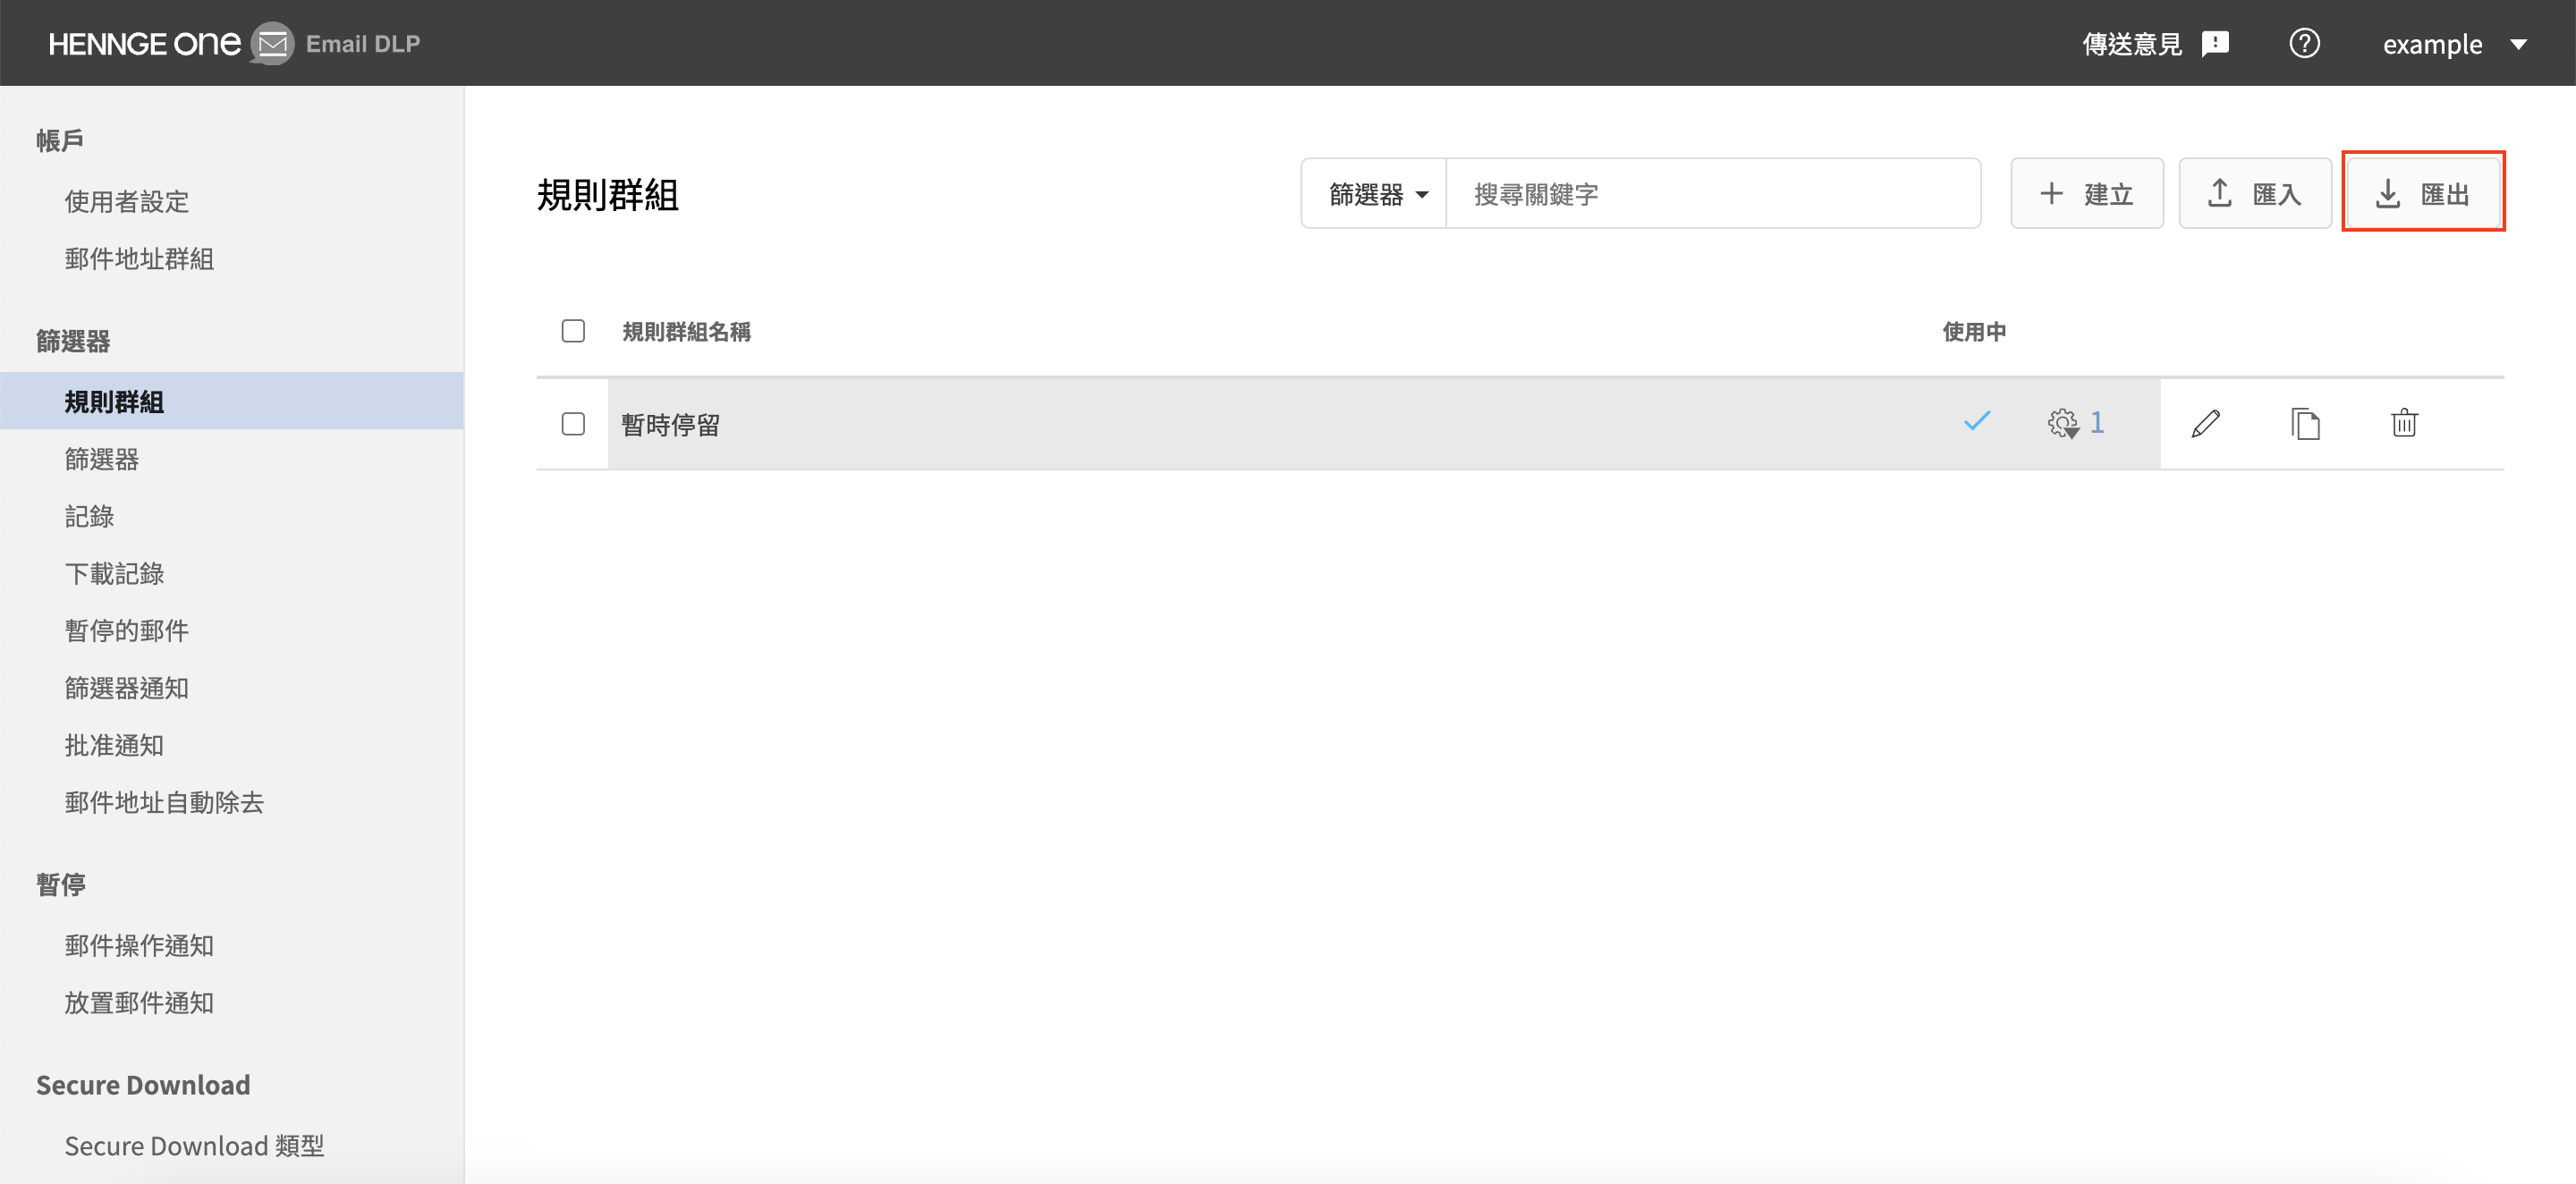Open the 篩選器 dropdown beside search box

click(1375, 193)
